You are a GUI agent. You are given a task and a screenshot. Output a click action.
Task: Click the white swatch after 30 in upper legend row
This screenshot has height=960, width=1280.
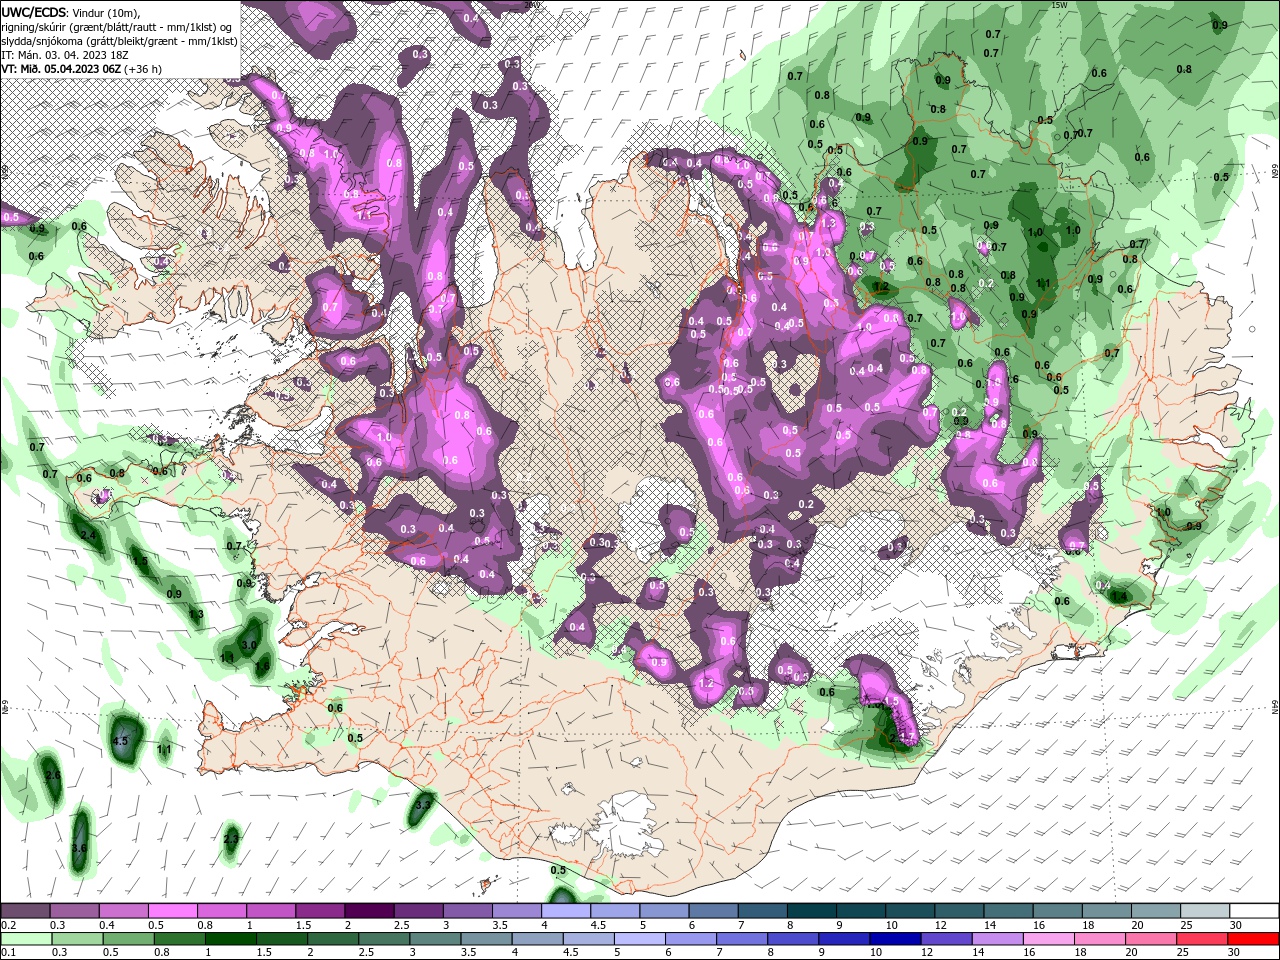tap(1255, 911)
